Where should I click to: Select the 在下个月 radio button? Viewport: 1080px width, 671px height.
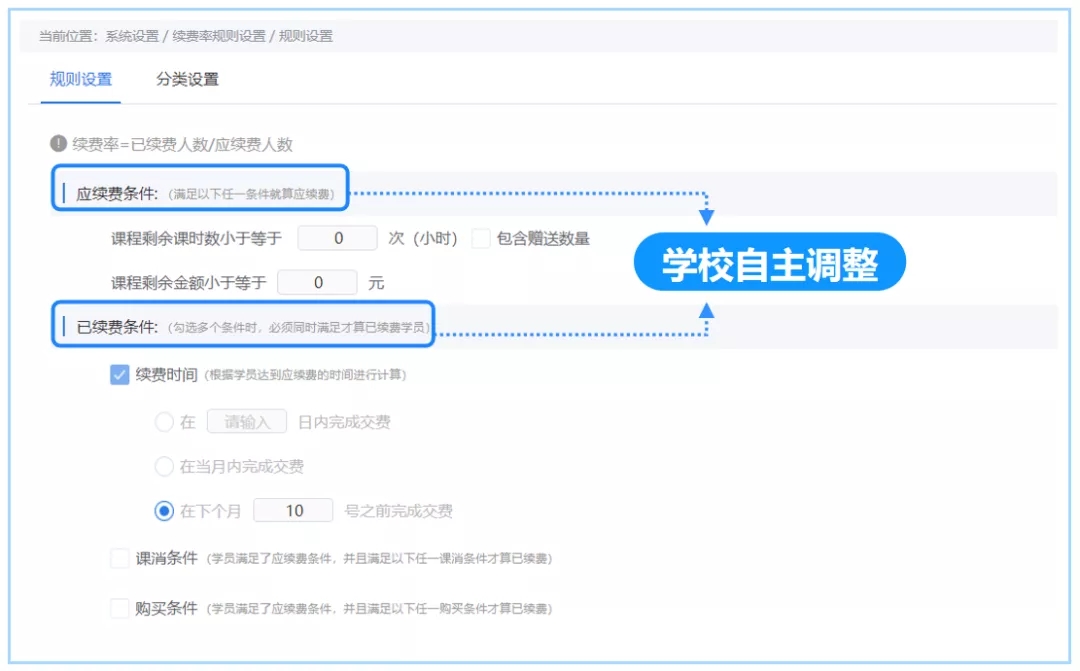point(164,511)
